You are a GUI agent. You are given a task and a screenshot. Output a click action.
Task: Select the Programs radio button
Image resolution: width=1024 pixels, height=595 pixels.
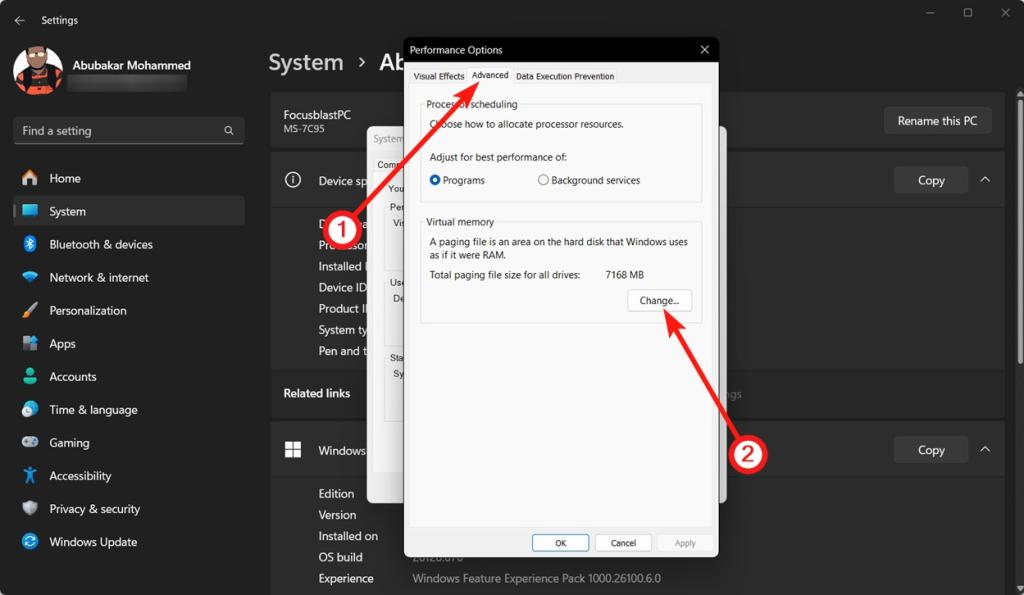(x=437, y=180)
